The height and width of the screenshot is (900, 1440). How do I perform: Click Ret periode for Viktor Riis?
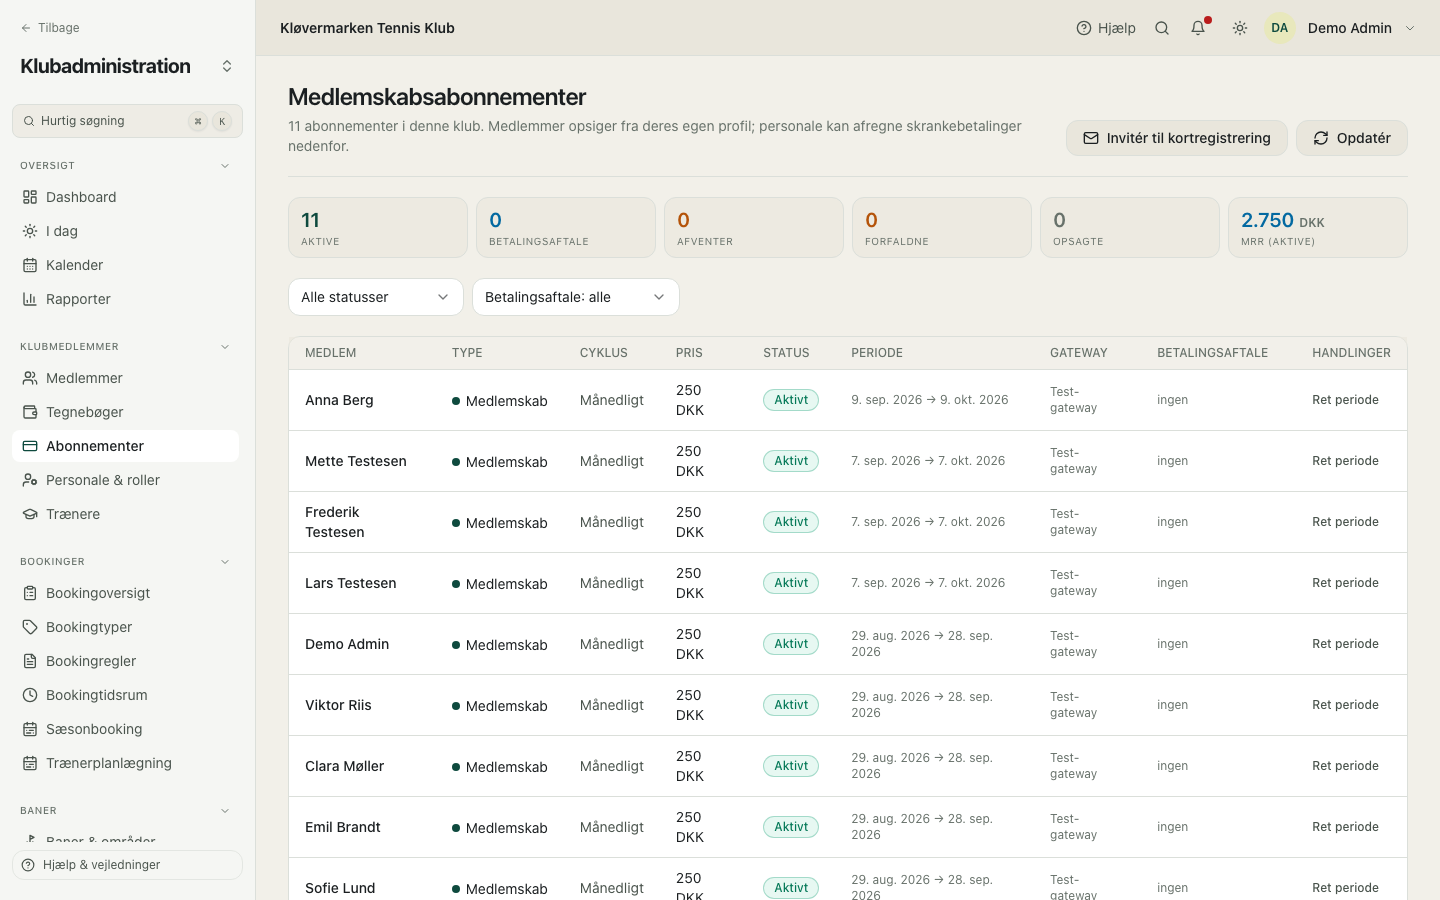point(1345,705)
